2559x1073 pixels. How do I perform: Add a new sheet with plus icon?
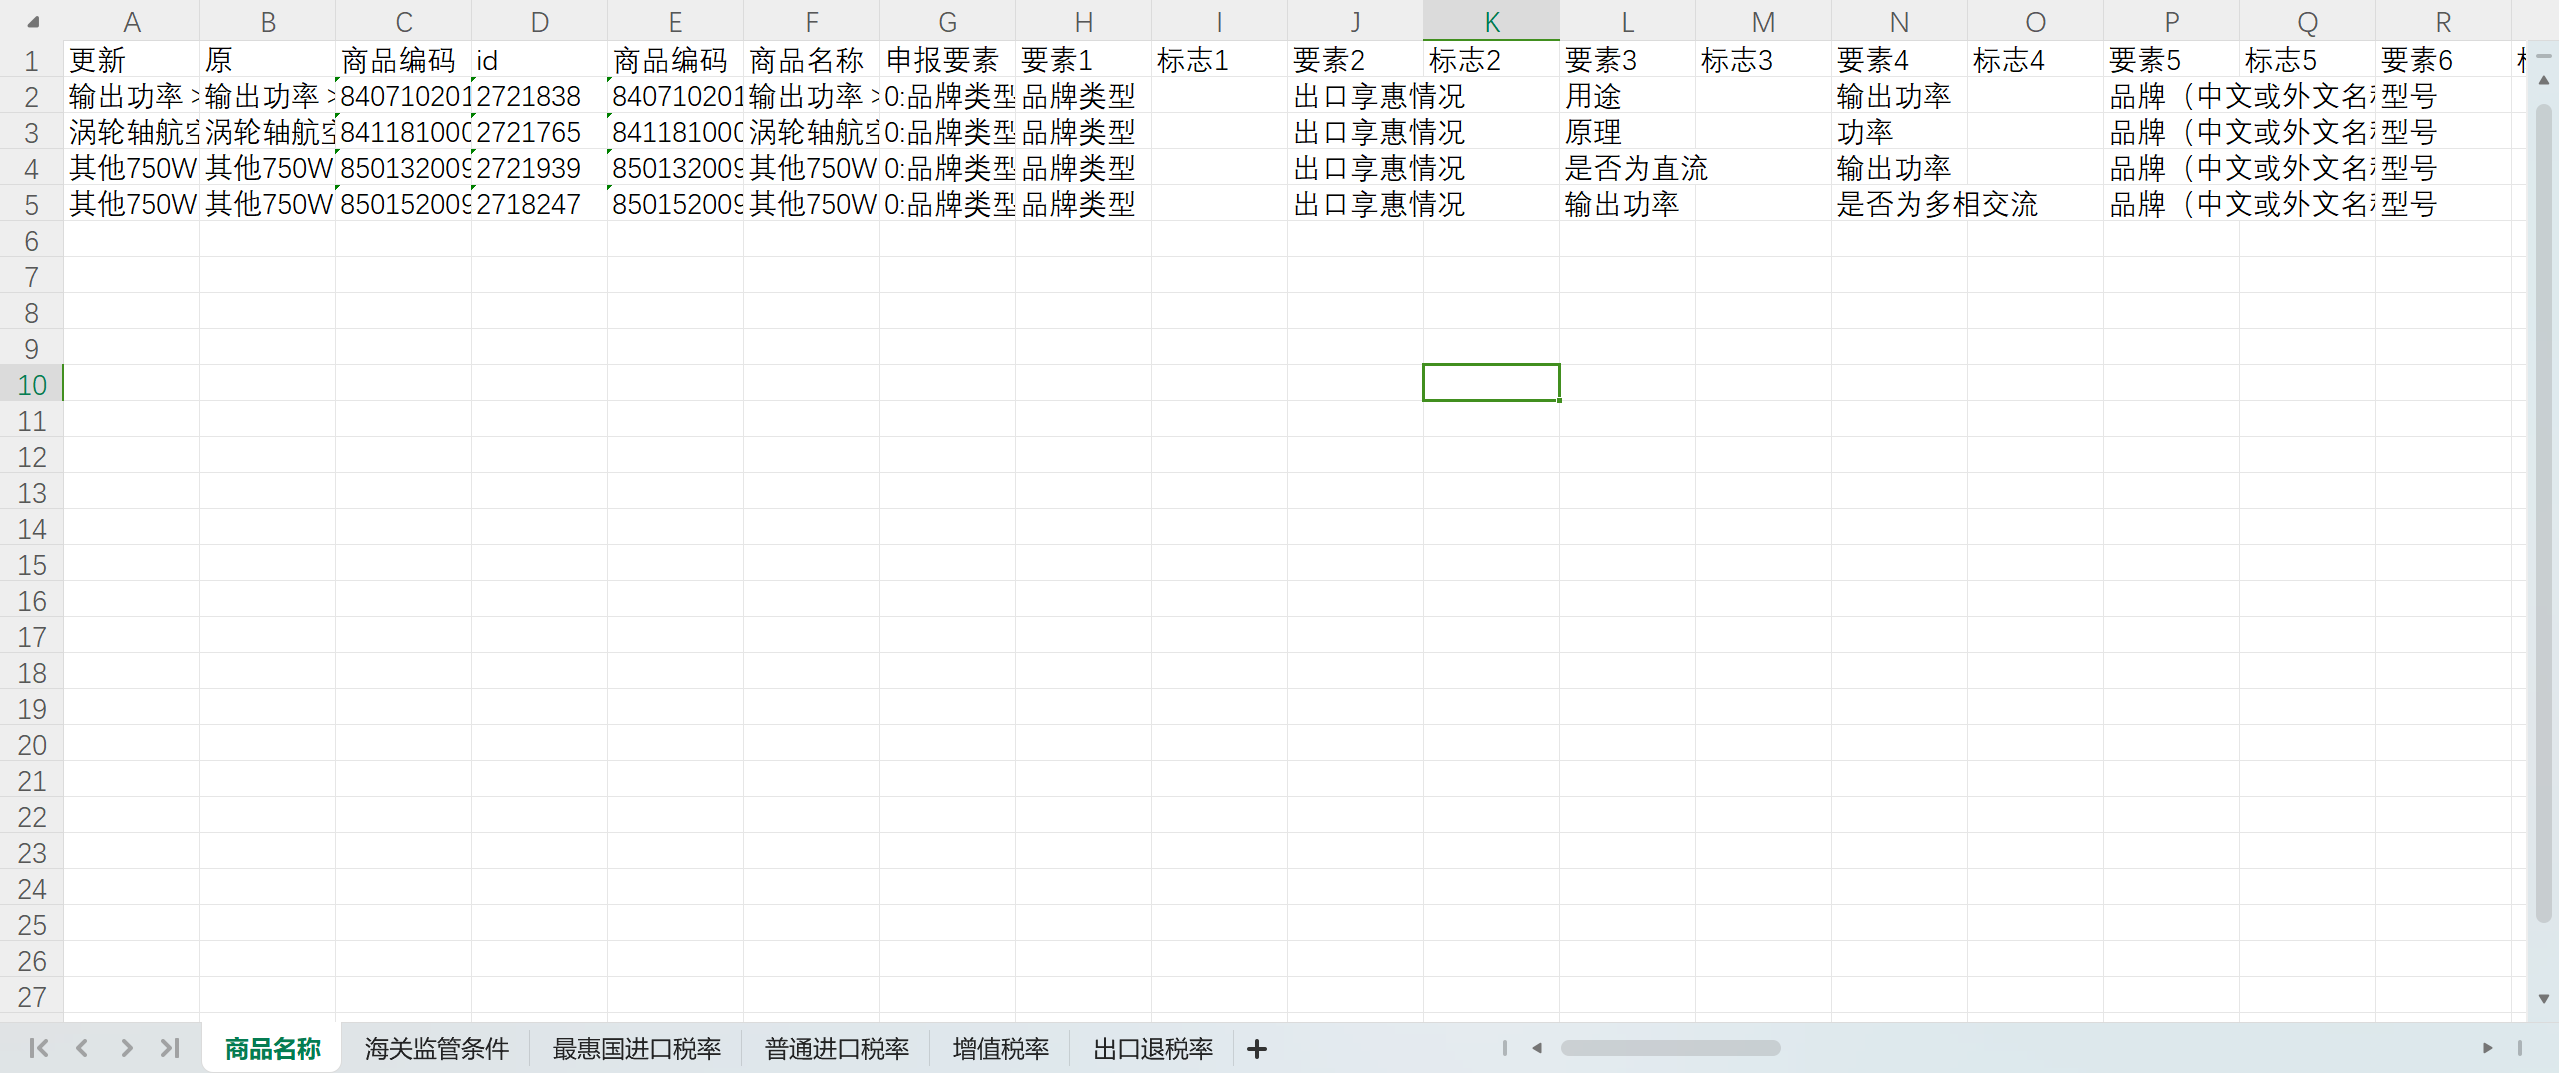(1257, 1049)
